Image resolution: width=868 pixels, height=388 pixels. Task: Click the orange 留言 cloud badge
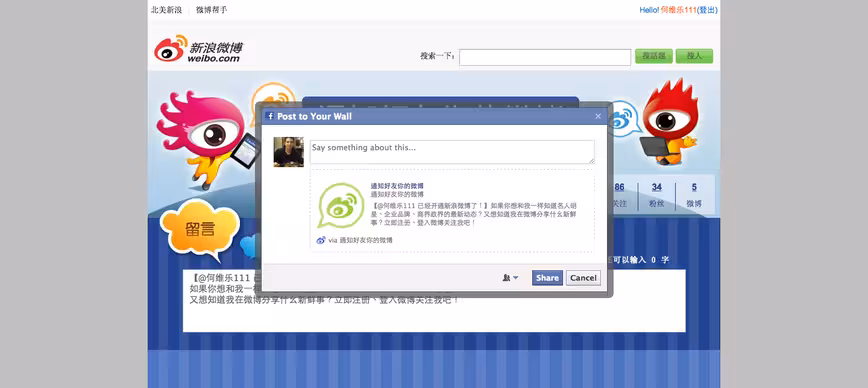coord(200,229)
